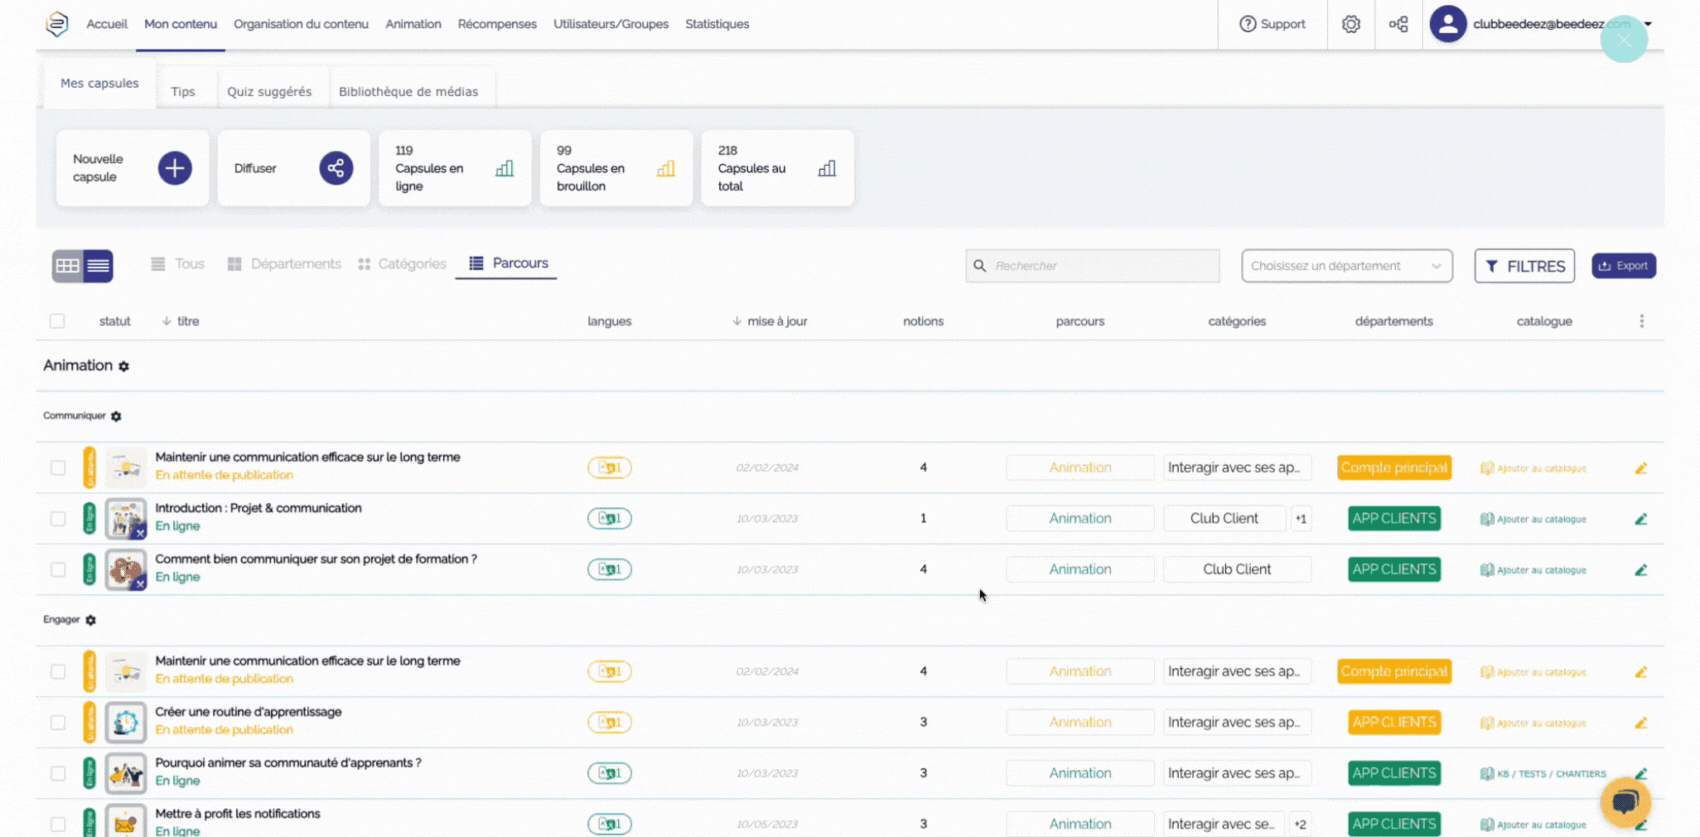Check the box for Créer une routine d'apprentissage
Screen dimensions: 1700x837
pyautogui.click(x=58, y=723)
